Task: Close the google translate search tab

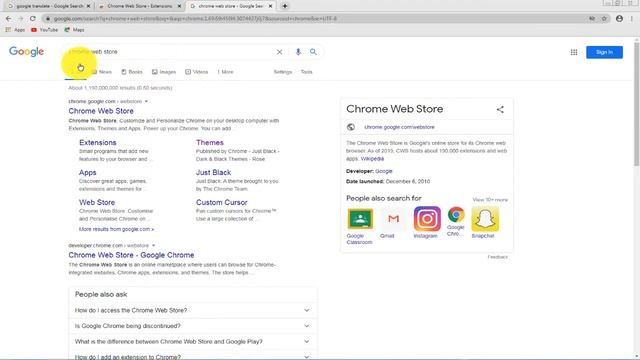Action: point(88,6)
